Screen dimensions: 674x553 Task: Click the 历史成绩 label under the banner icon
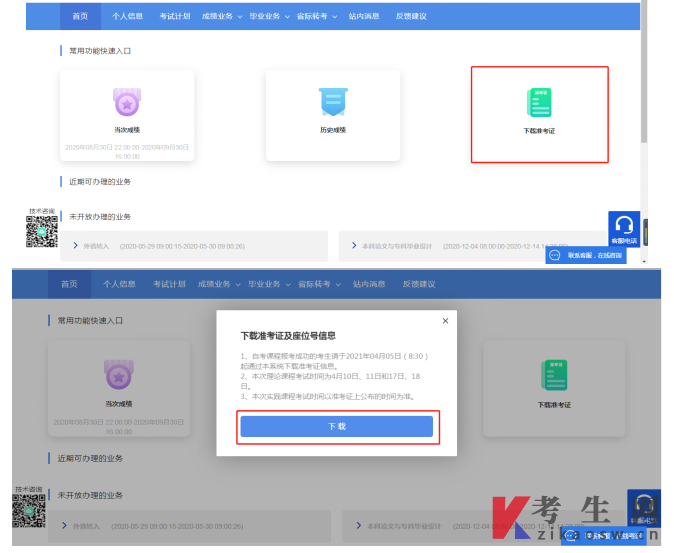(x=333, y=130)
